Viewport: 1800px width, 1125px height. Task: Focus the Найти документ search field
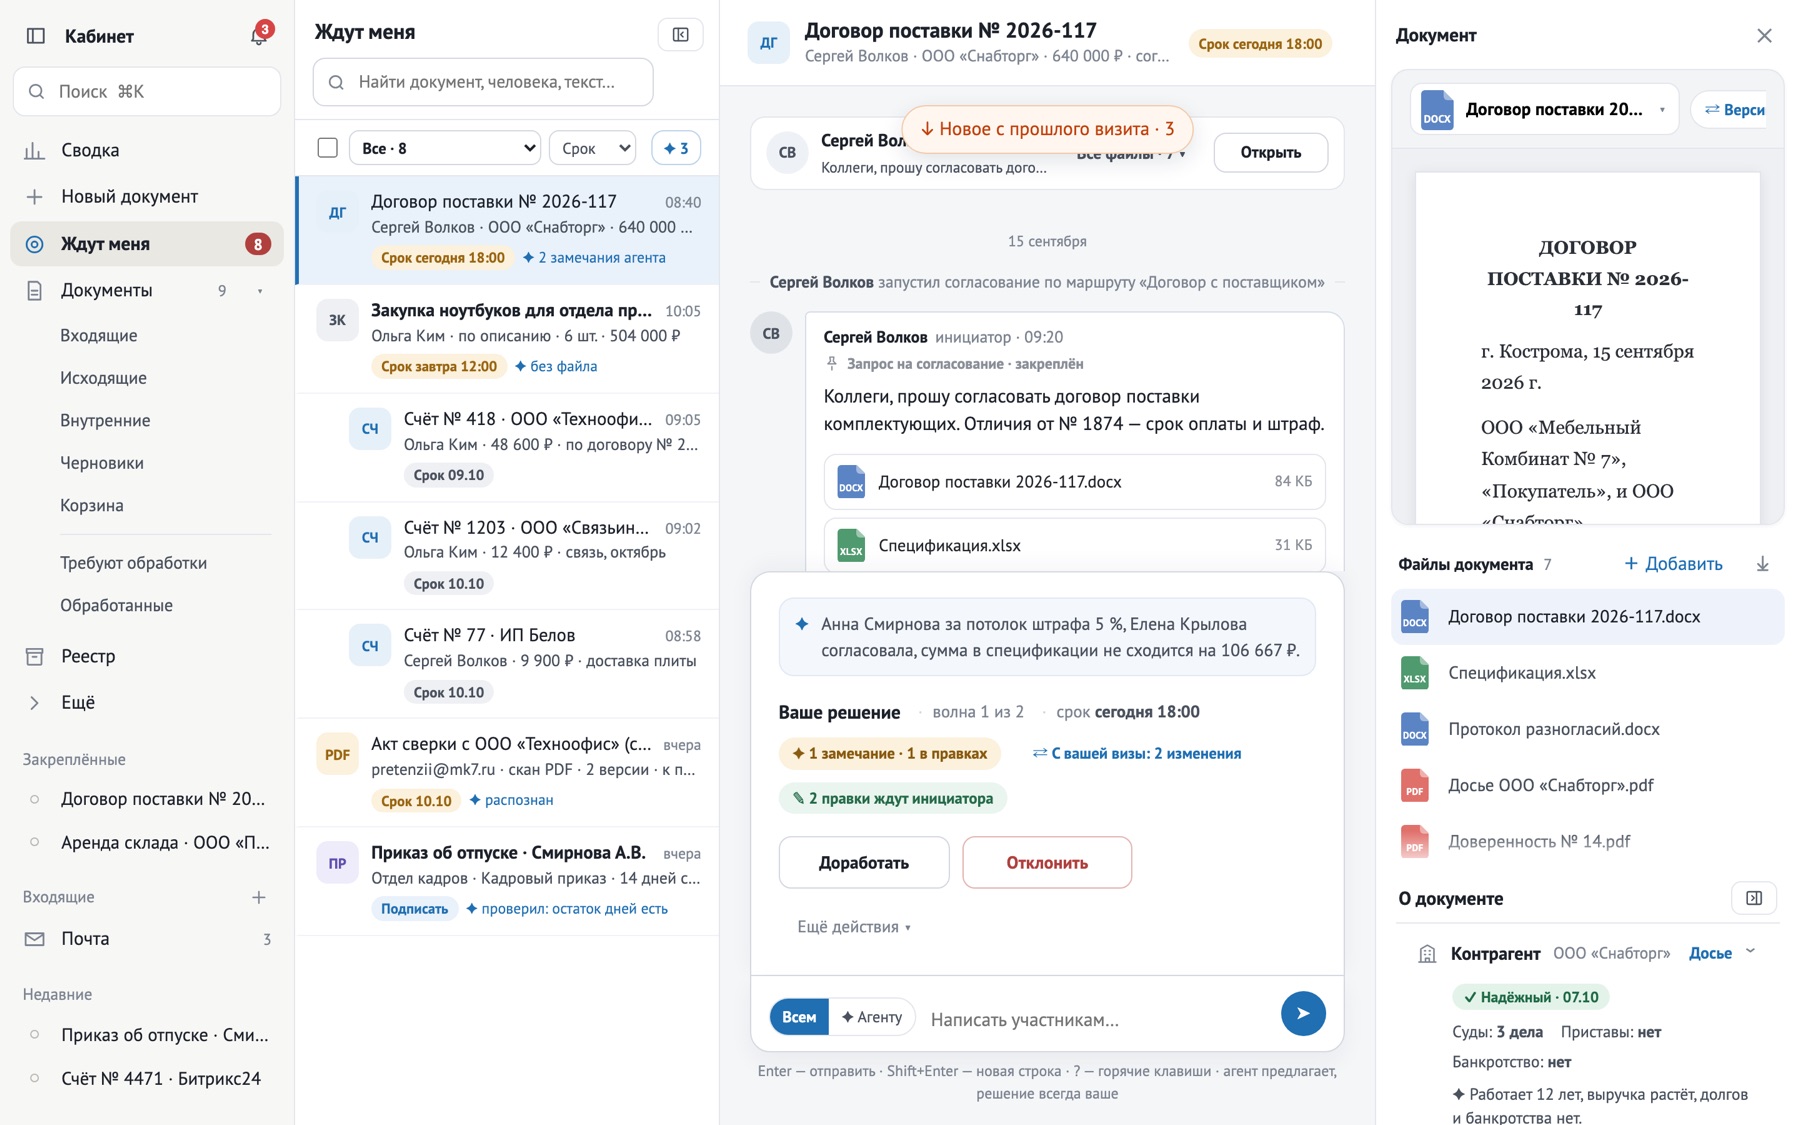pyautogui.click(x=483, y=82)
